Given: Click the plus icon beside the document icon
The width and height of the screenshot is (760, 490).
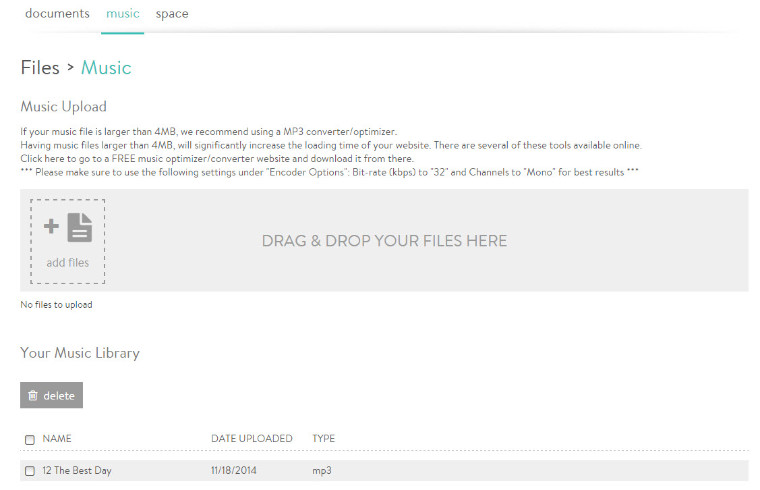Looking at the screenshot, I should point(51,226).
